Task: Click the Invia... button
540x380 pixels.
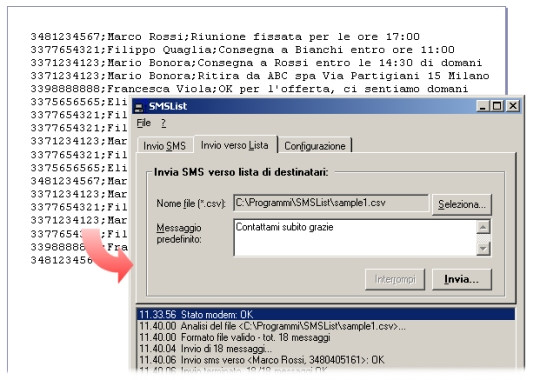Action: coord(461,279)
